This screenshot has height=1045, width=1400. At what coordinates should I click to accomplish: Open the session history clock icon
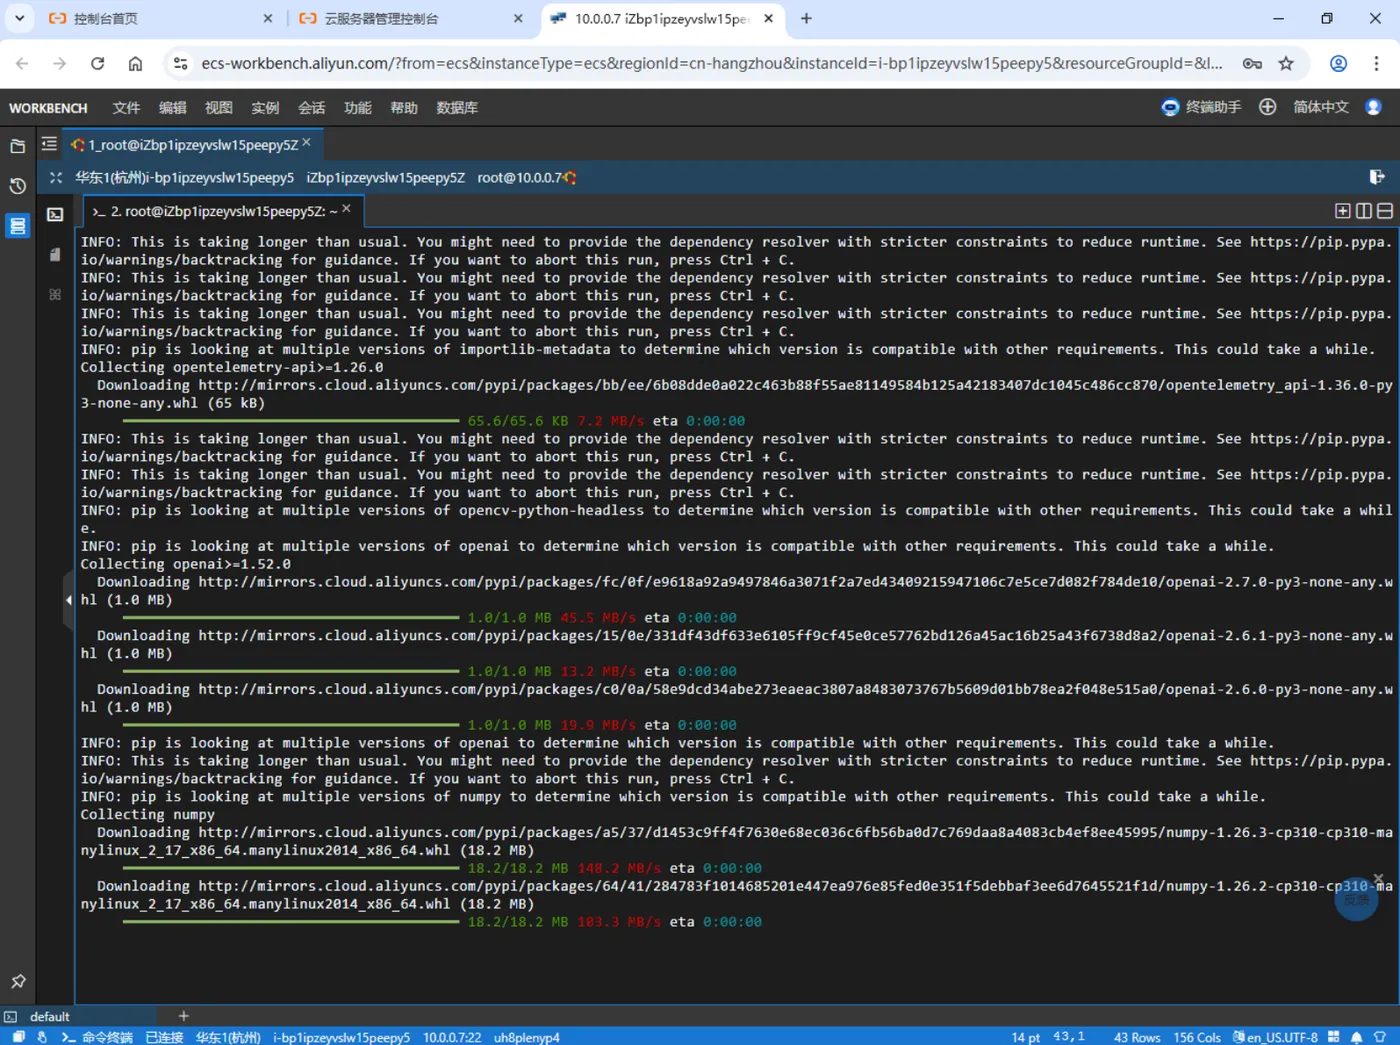17,186
